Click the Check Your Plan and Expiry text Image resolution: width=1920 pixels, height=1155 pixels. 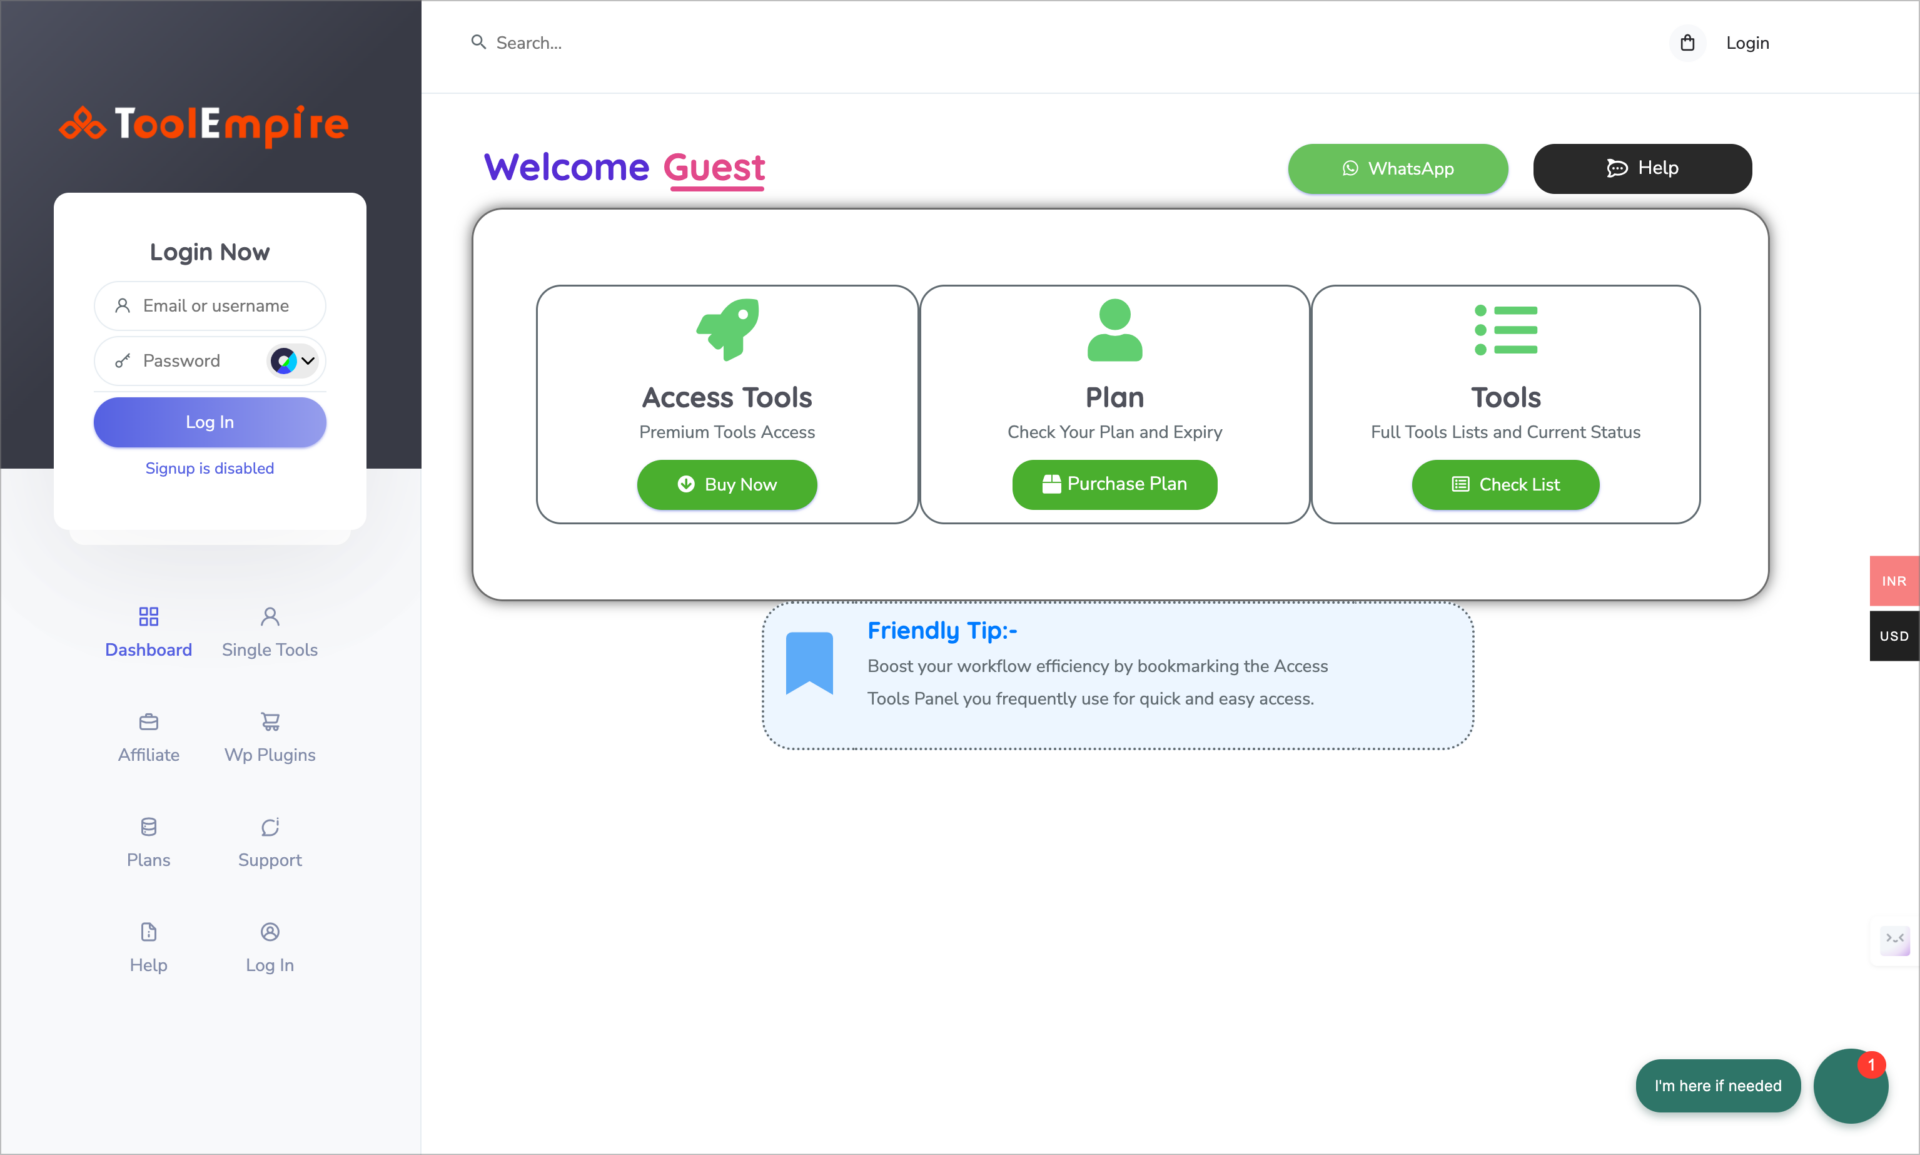coord(1115,432)
